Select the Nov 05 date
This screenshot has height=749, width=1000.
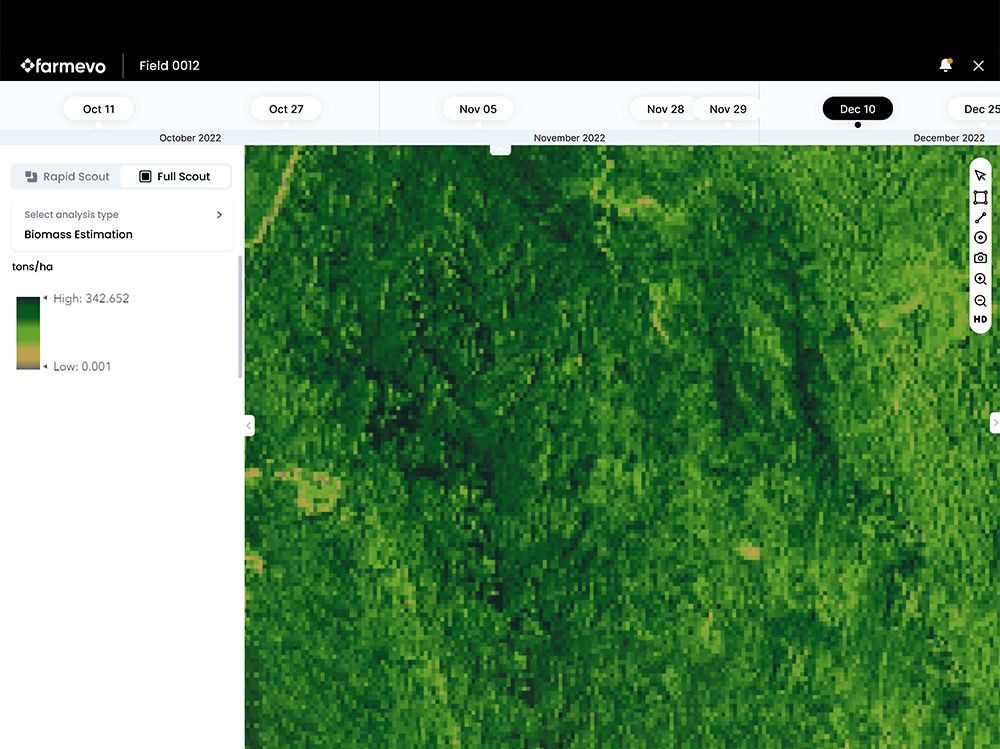coord(477,109)
